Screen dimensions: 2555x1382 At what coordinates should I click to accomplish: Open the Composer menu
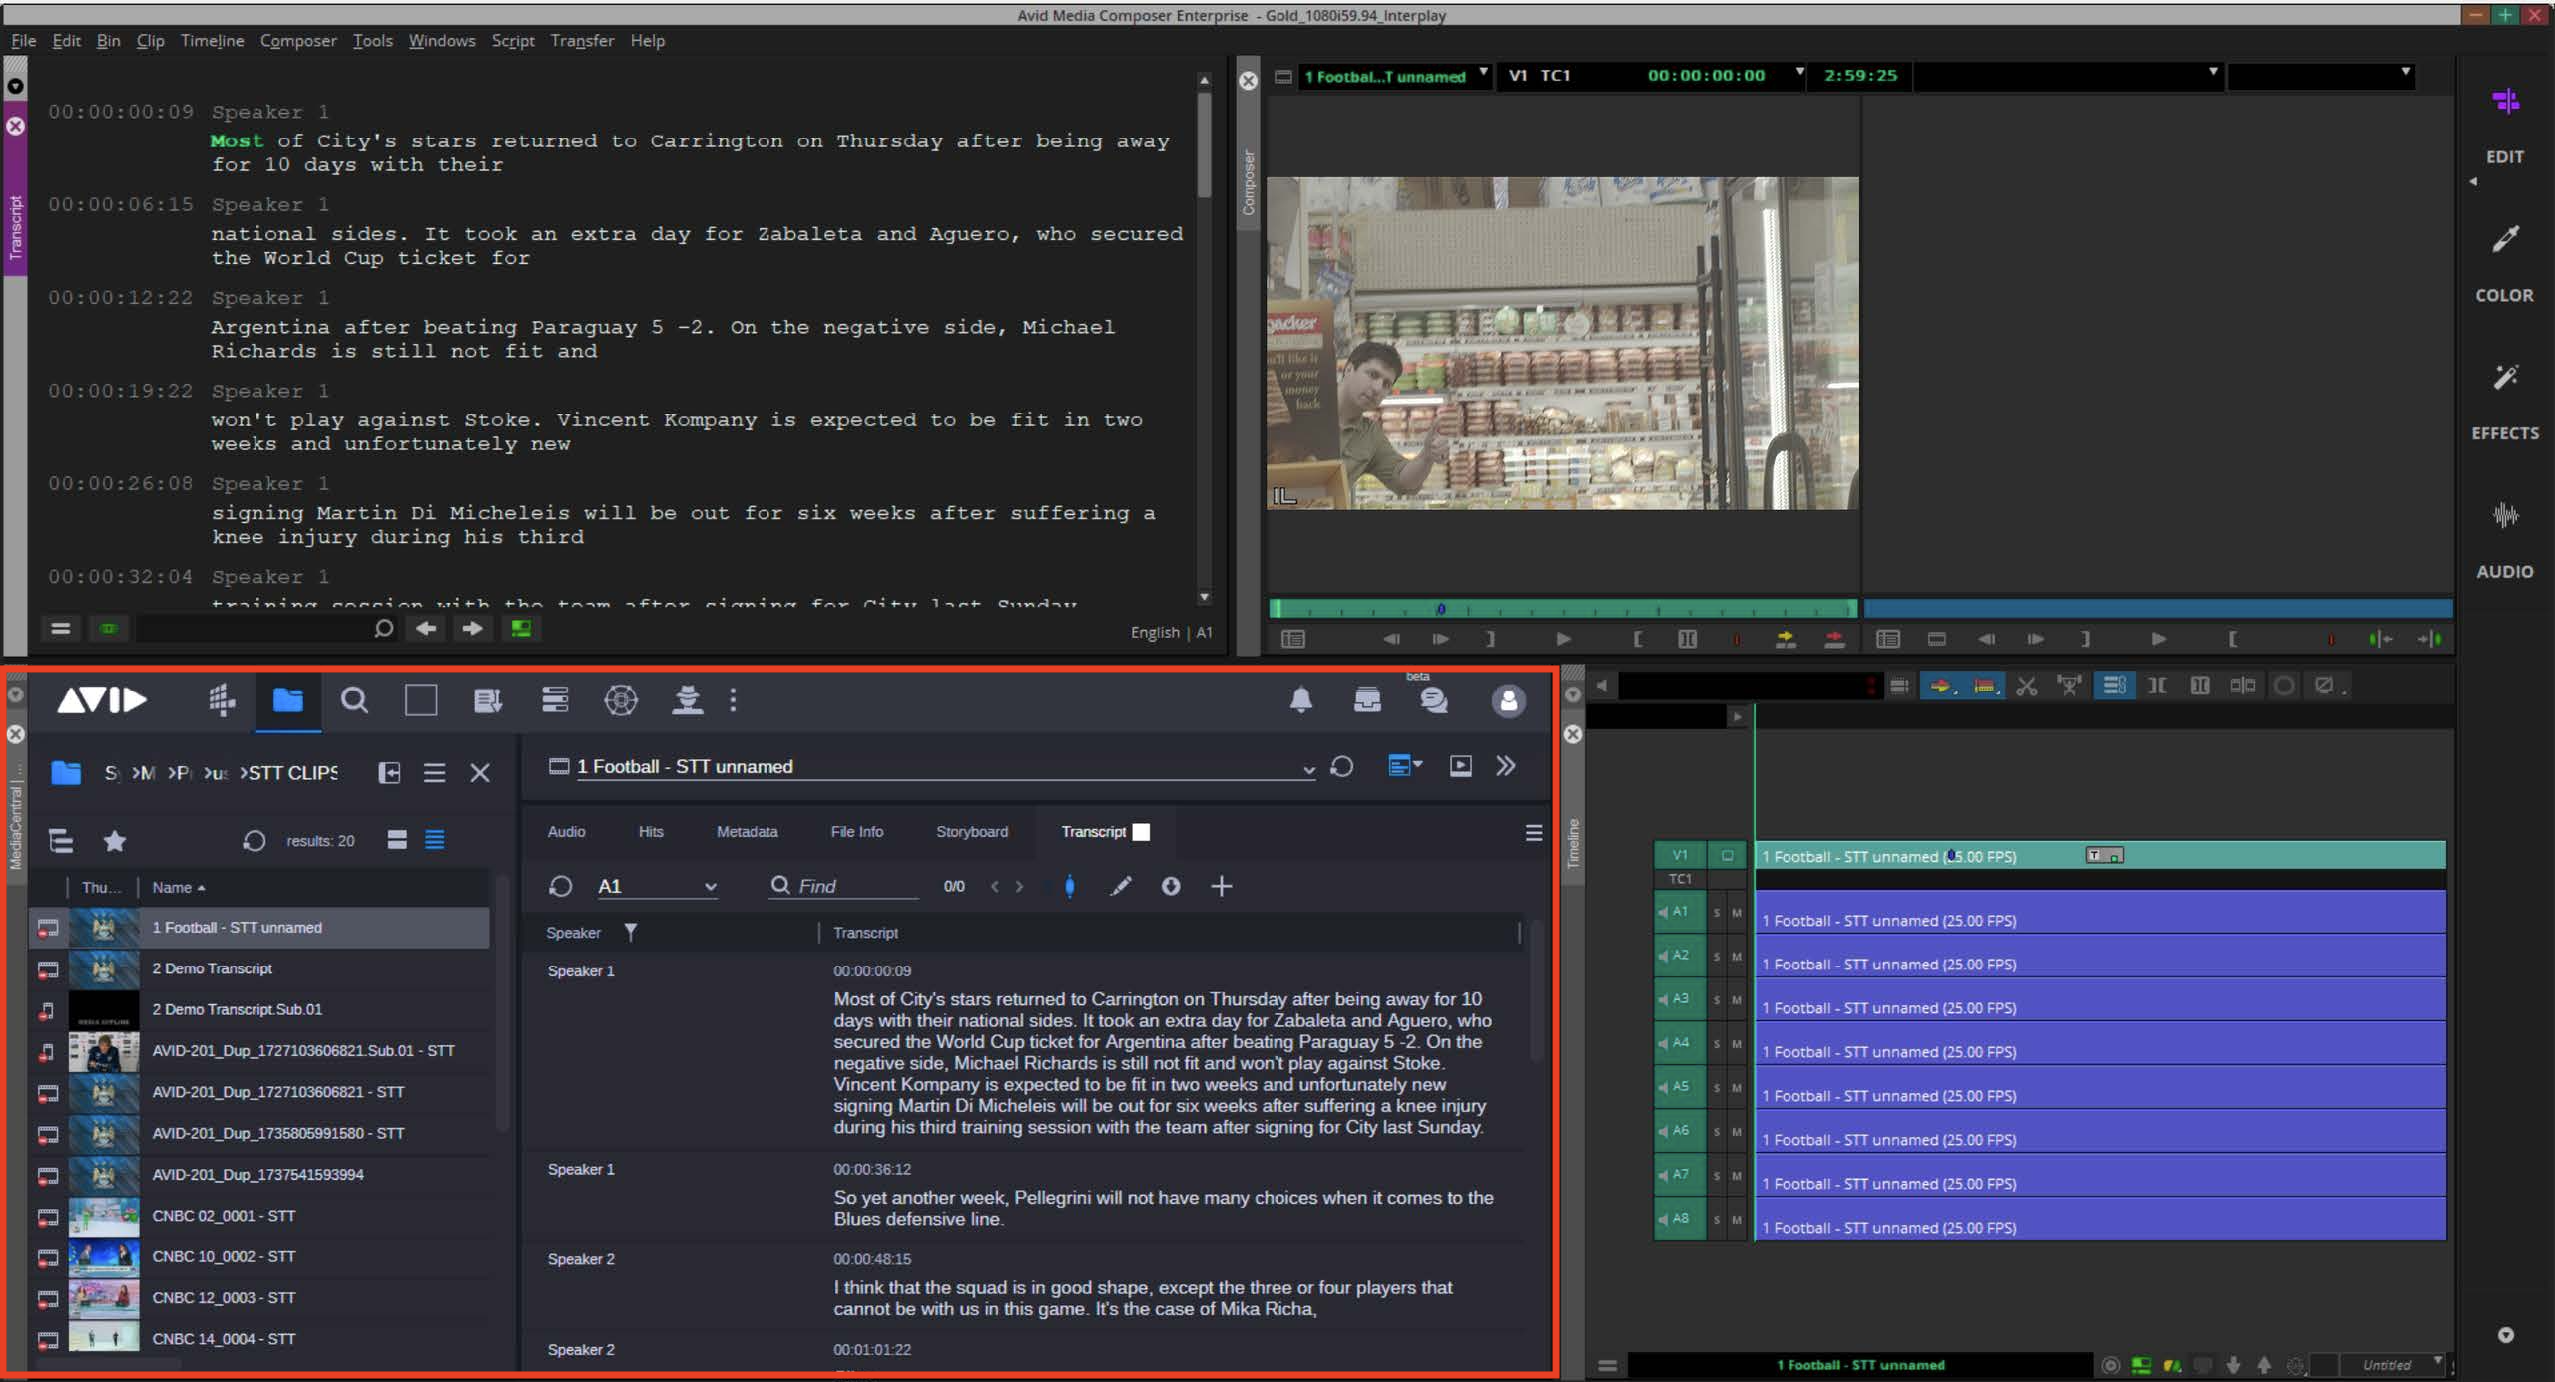tap(298, 40)
